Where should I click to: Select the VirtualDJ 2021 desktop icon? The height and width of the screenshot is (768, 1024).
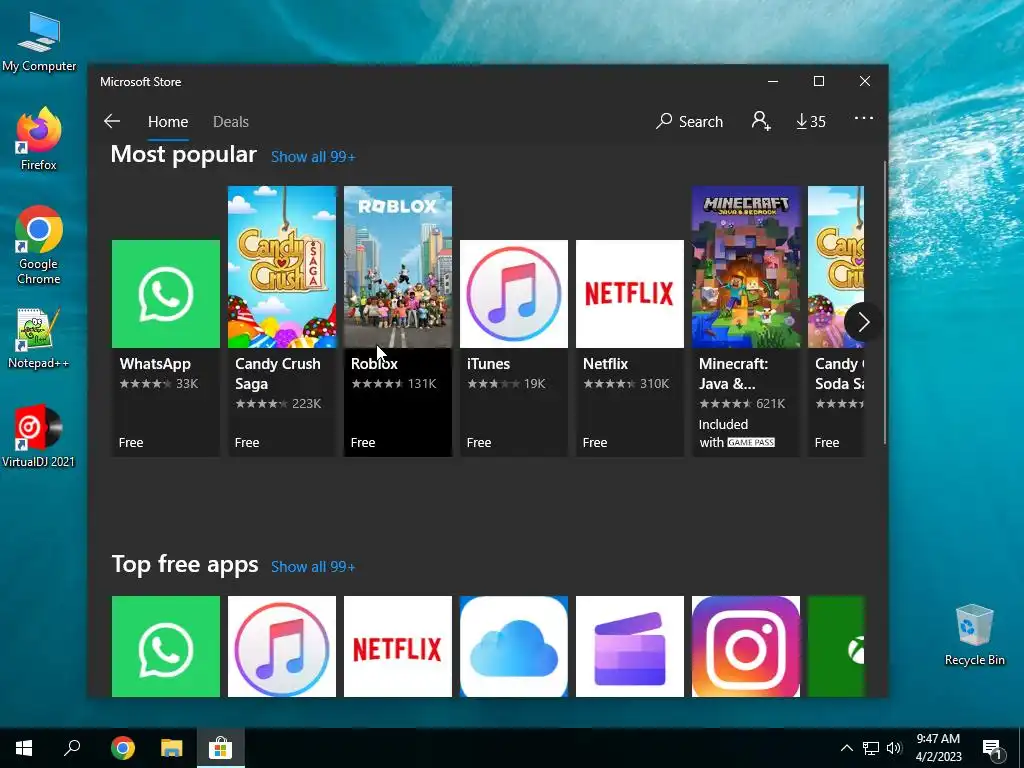pyautogui.click(x=39, y=436)
